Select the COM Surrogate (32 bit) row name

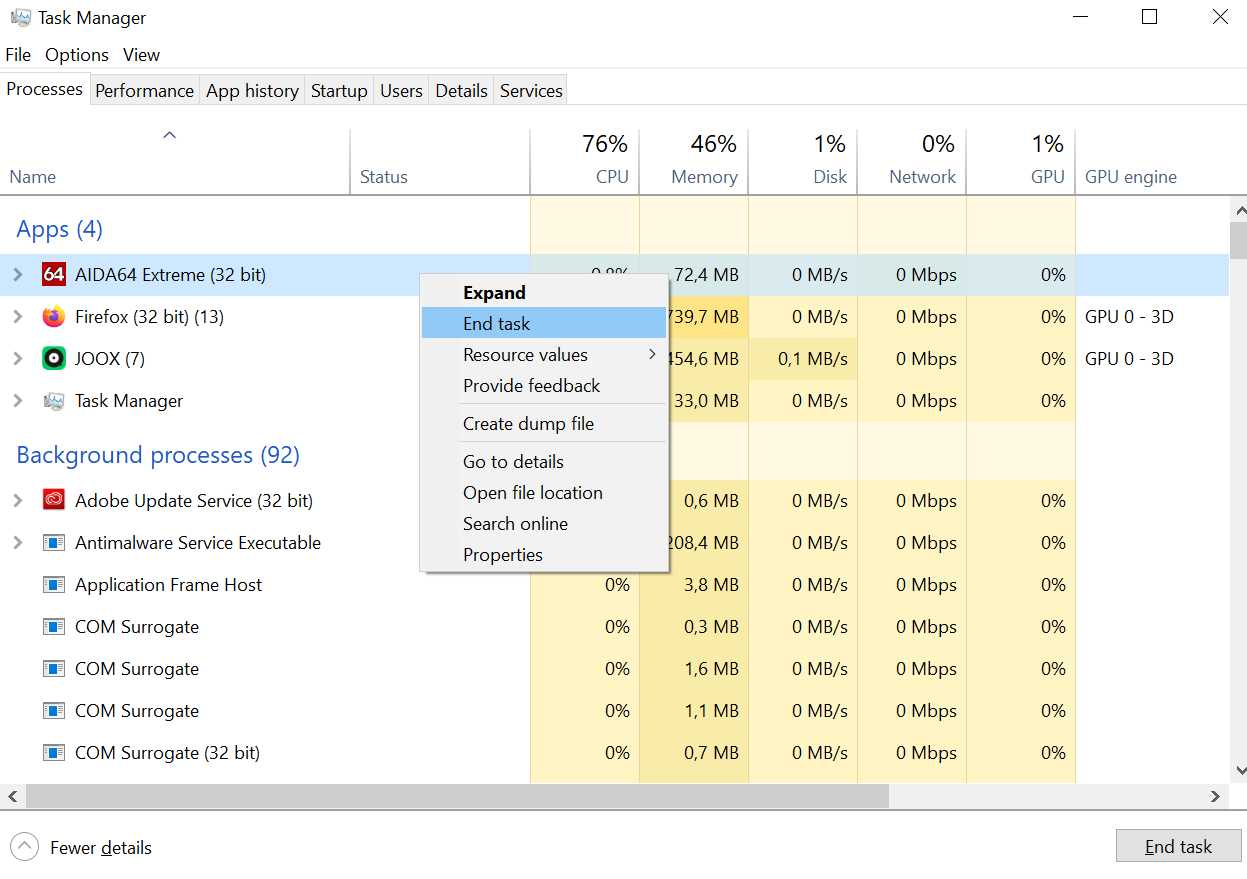[x=167, y=753]
